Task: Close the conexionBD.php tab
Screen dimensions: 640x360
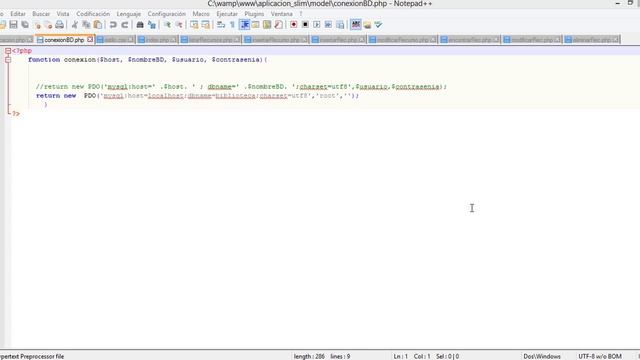Action: tap(90, 40)
